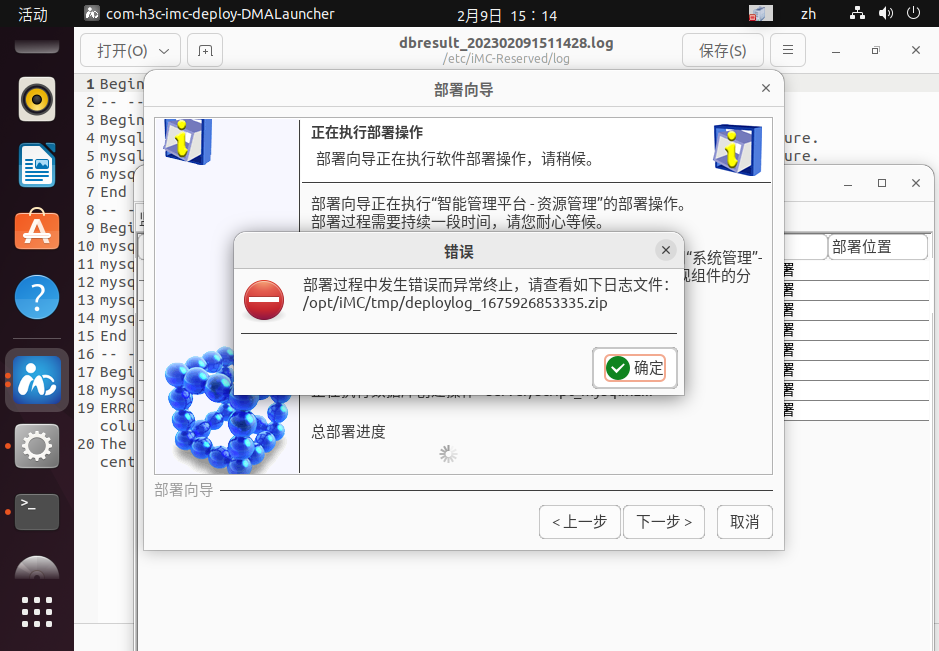
Task: Open Ubuntu Software from the dock
Action: tap(37, 231)
